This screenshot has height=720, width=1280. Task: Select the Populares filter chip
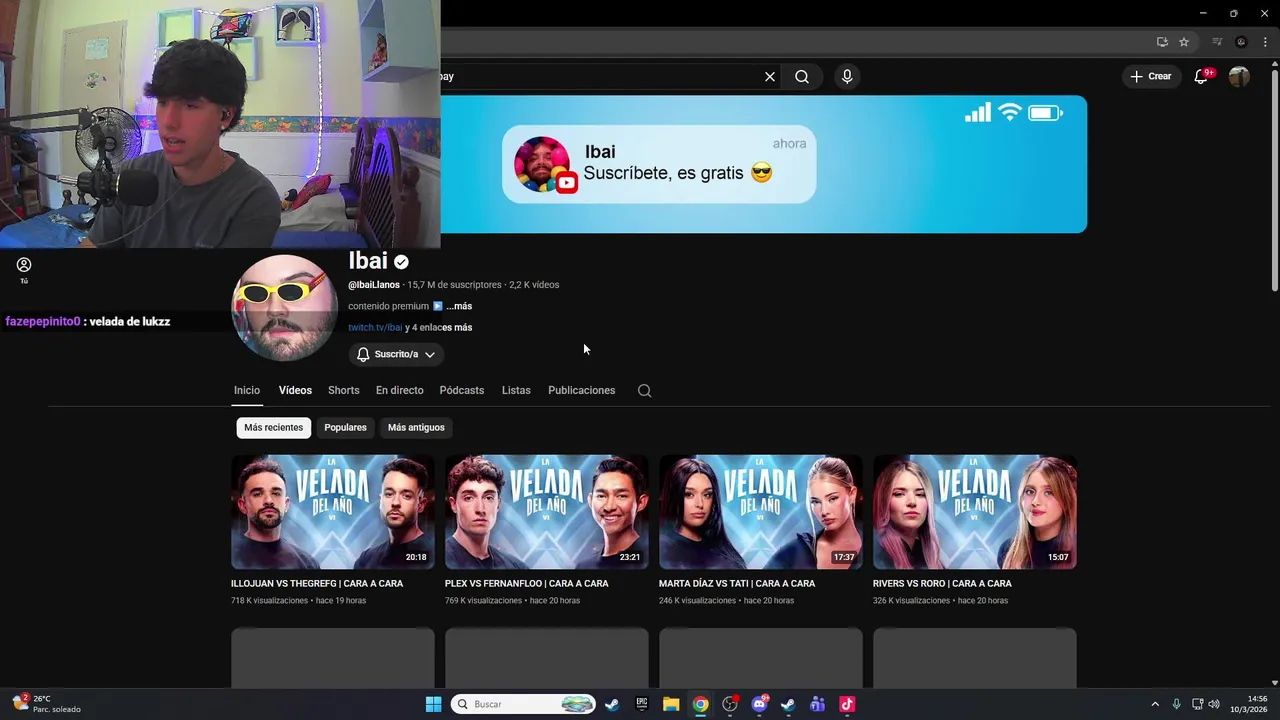[x=345, y=427]
